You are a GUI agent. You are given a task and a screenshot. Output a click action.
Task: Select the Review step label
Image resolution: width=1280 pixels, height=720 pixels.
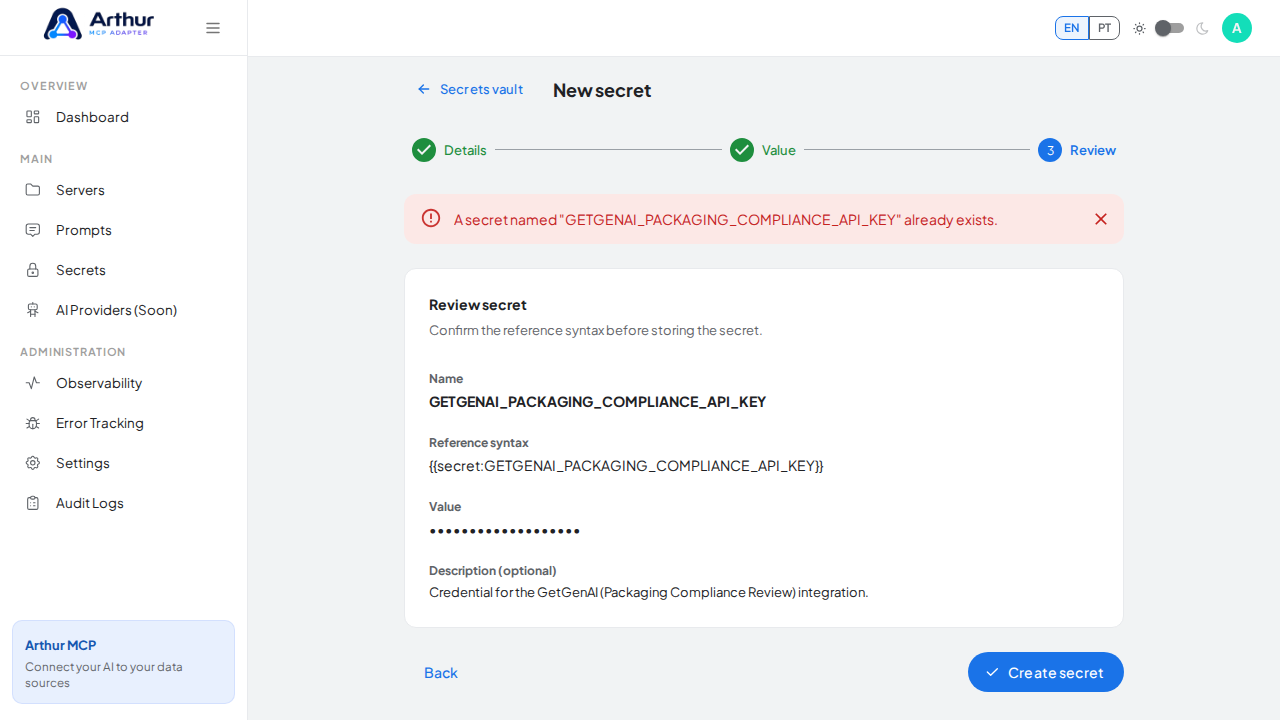click(1093, 150)
